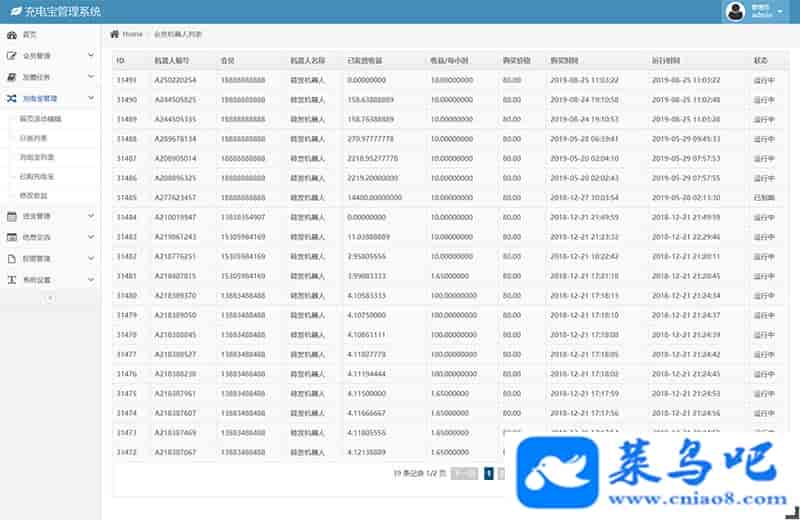Click the admin user avatar
800x520 pixels.
pyautogui.click(x=735, y=12)
